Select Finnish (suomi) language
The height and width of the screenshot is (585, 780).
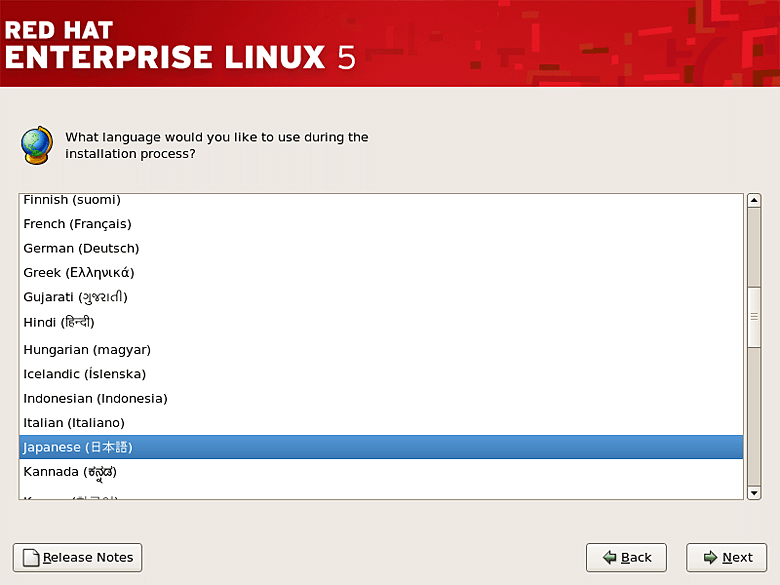click(x=381, y=200)
